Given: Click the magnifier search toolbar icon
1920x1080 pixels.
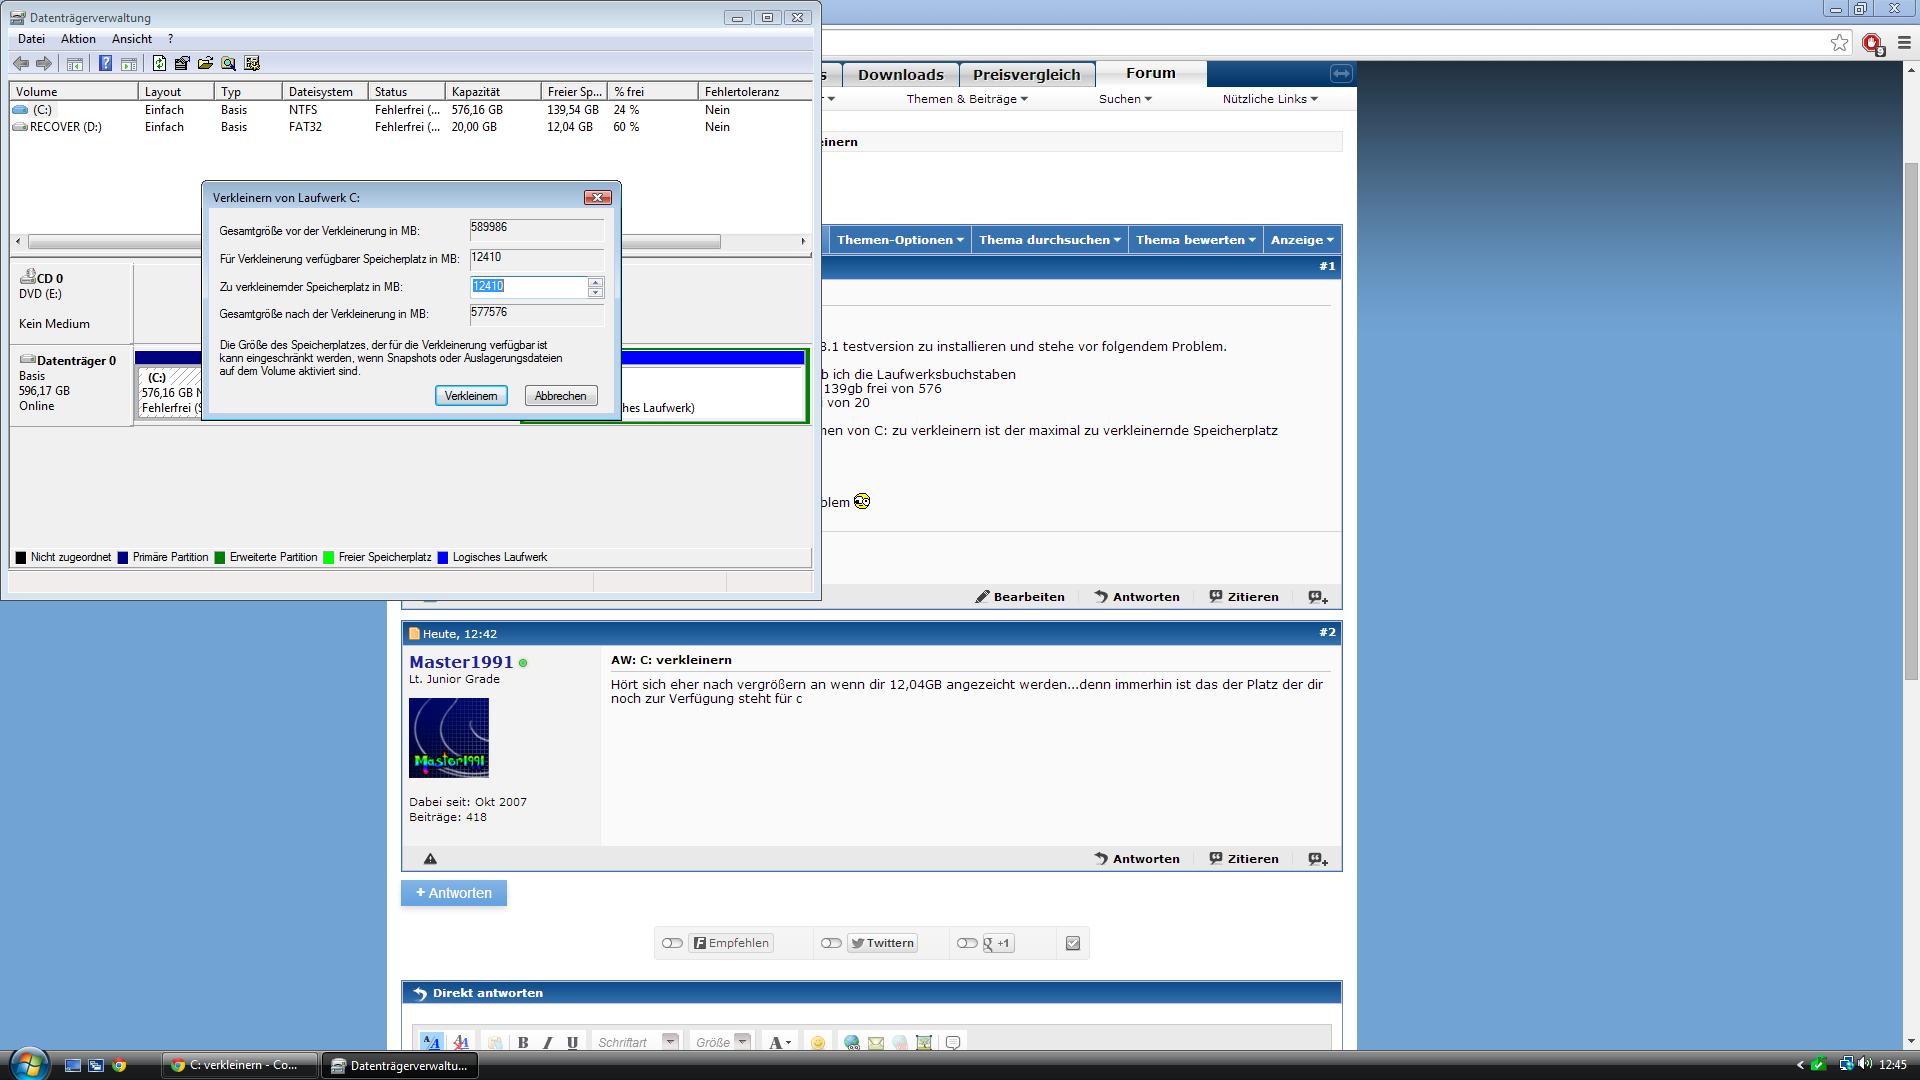Looking at the screenshot, I should [x=228, y=64].
